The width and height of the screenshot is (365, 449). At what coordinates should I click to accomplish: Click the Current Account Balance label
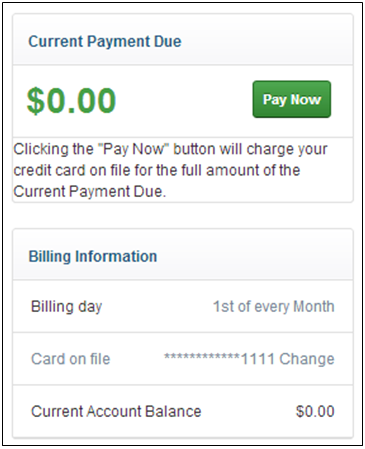(116, 411)
